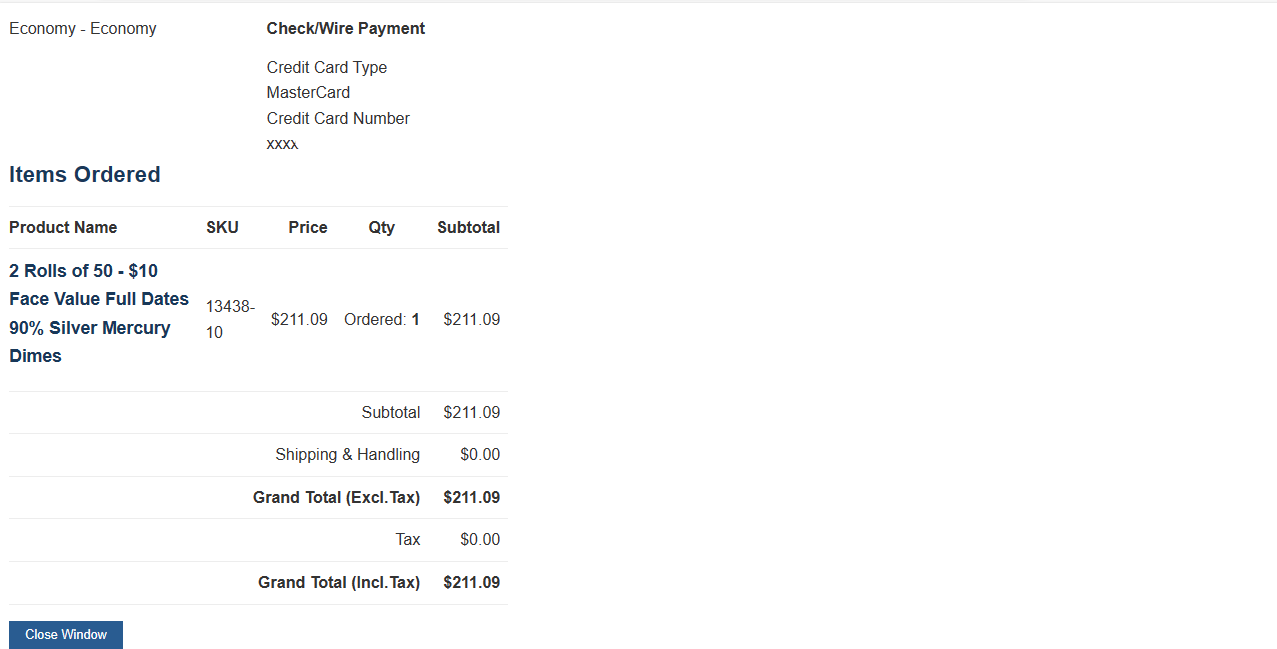Click the Qty column header
The height and width of the screenshot is (649, 1277).
point(381,227)
